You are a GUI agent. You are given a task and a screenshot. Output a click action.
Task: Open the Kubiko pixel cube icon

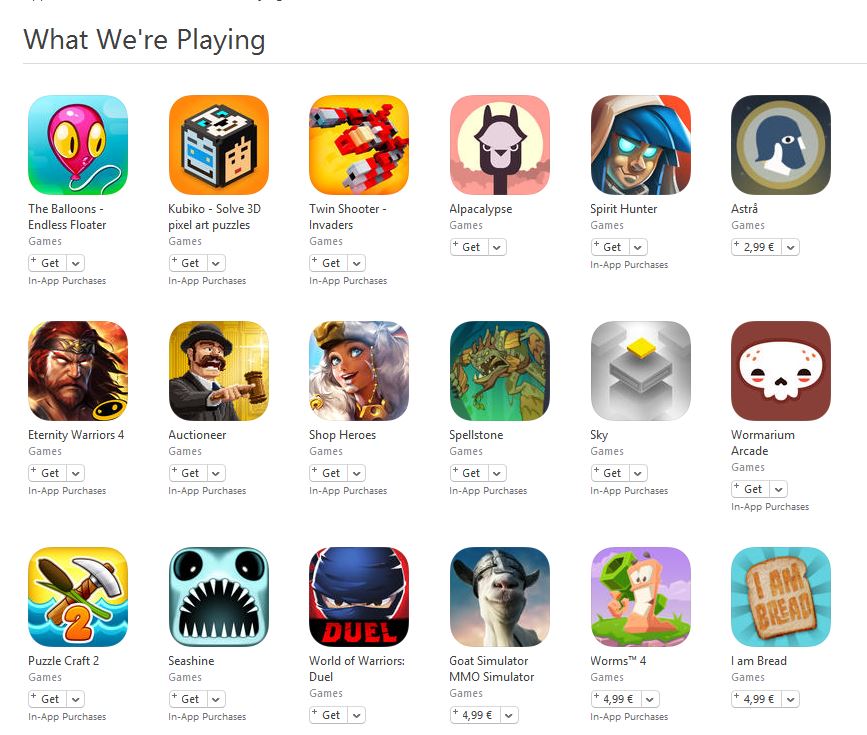click(x=218, y=145)
